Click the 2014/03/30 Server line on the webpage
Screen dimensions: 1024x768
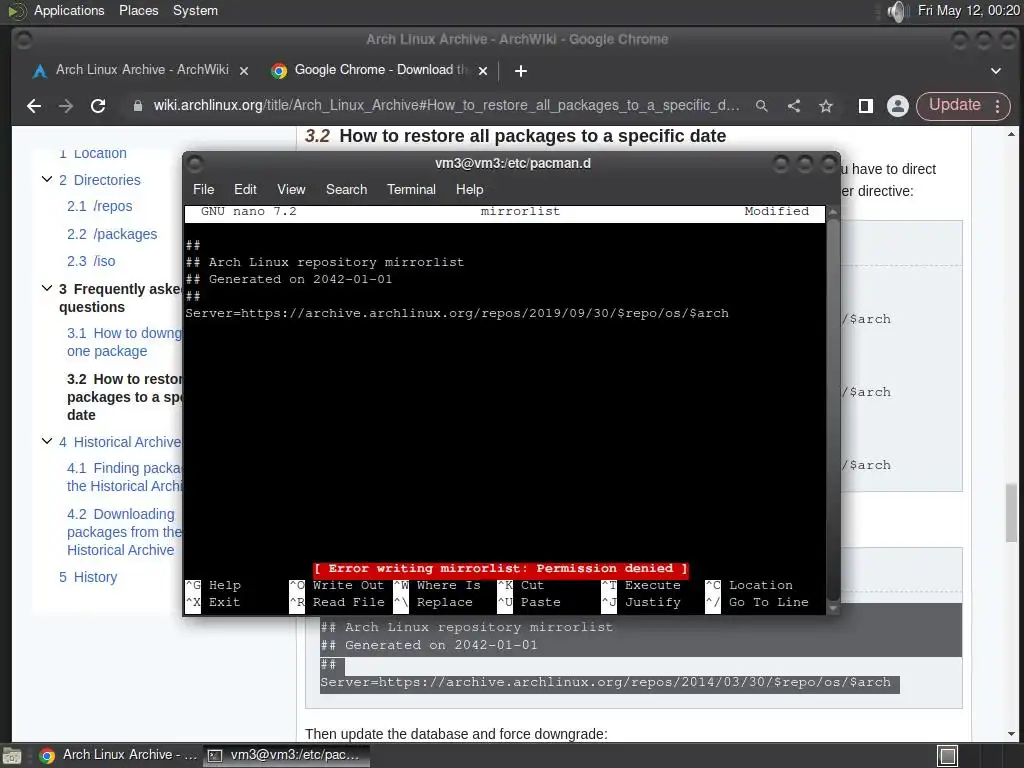click(605, 682)
